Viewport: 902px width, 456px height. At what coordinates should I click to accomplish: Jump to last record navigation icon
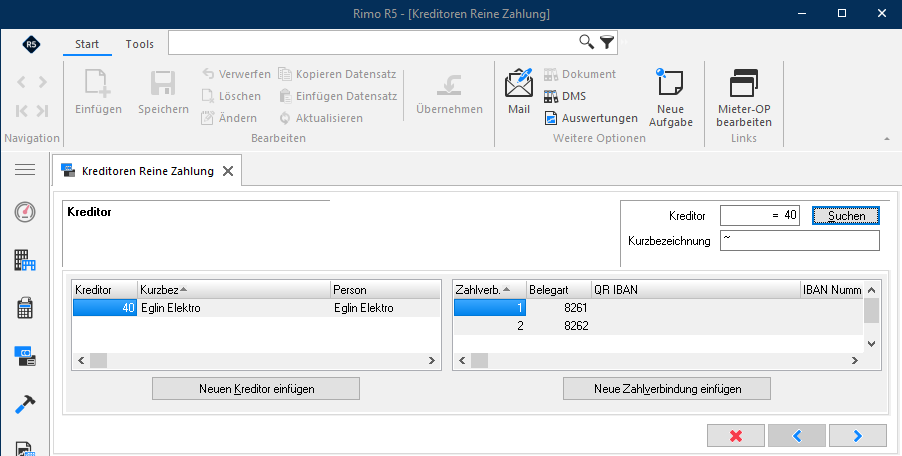coord(42,111)
